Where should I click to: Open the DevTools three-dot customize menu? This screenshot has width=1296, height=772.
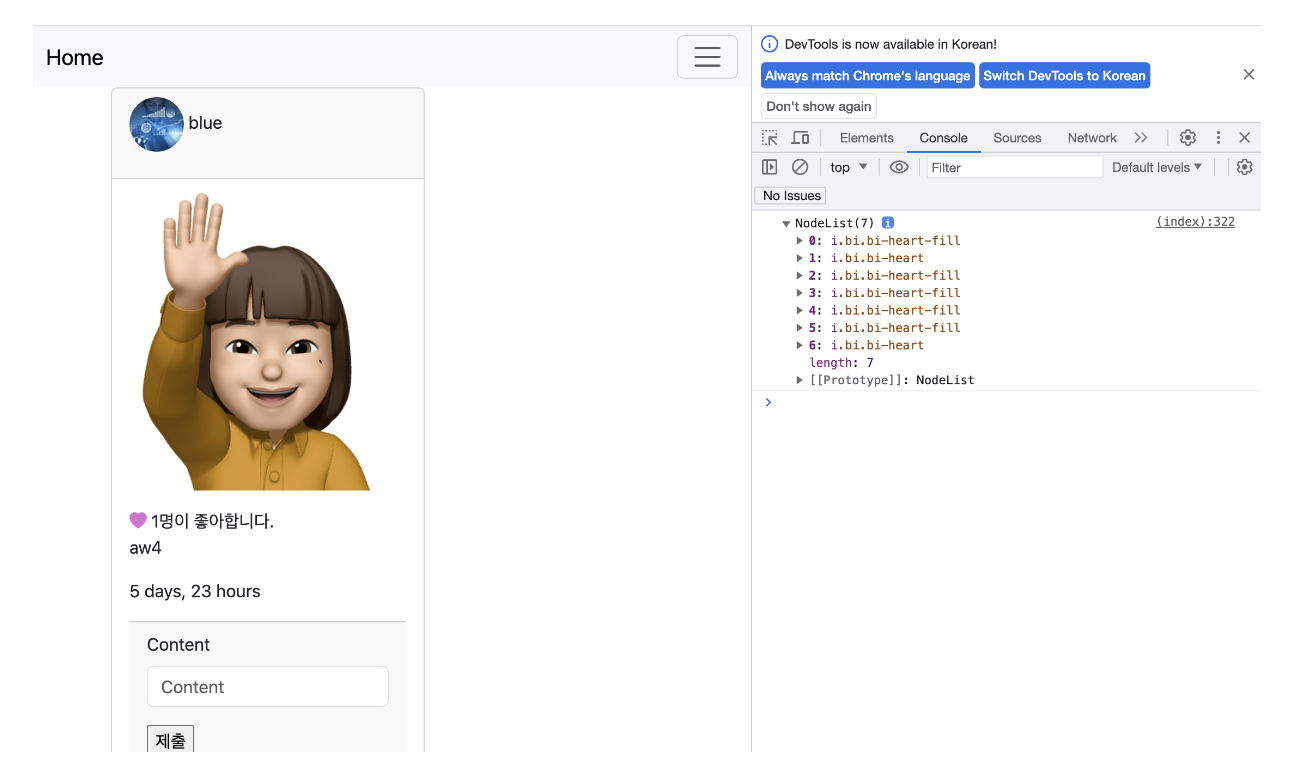(x=1218, y=138)
